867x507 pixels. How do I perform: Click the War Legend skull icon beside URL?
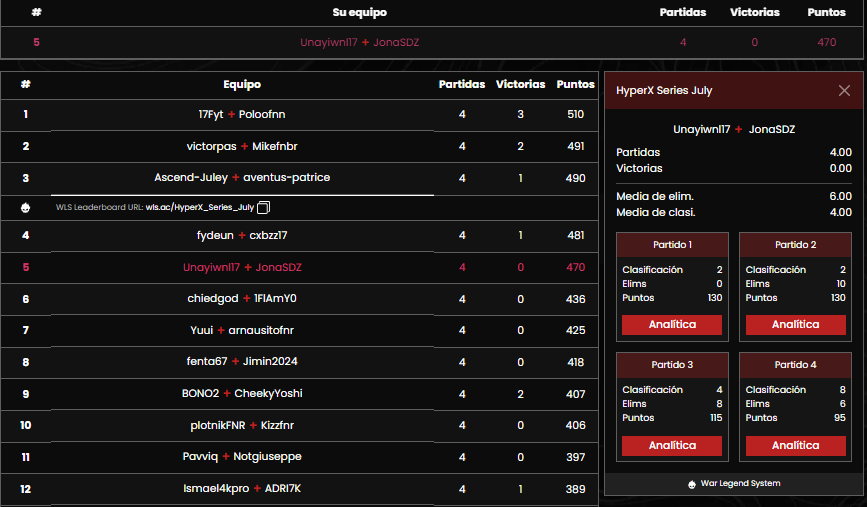coord(25,208)
